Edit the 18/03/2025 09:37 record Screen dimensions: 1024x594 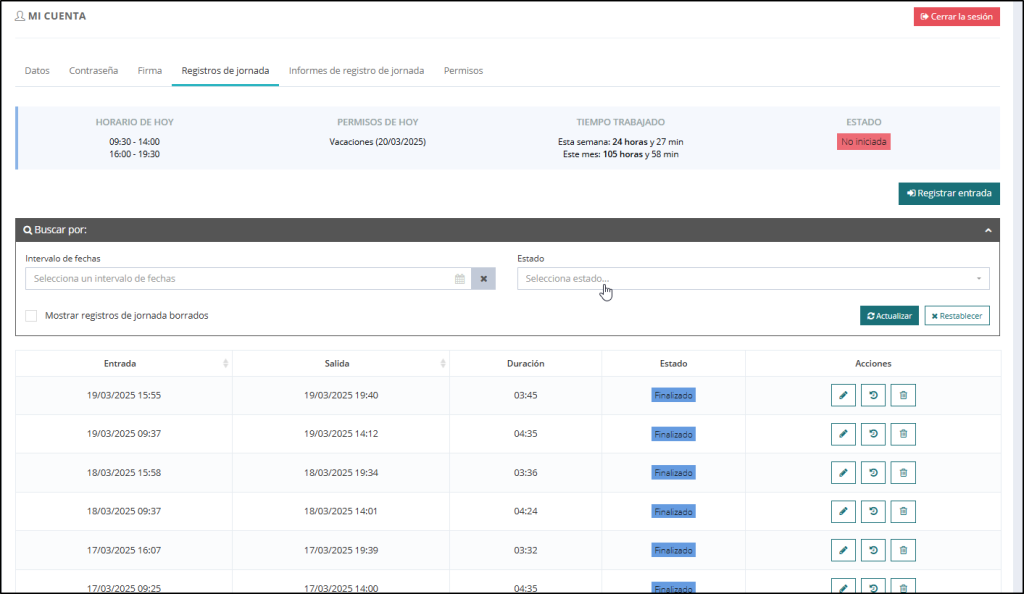tap(843, 511)
